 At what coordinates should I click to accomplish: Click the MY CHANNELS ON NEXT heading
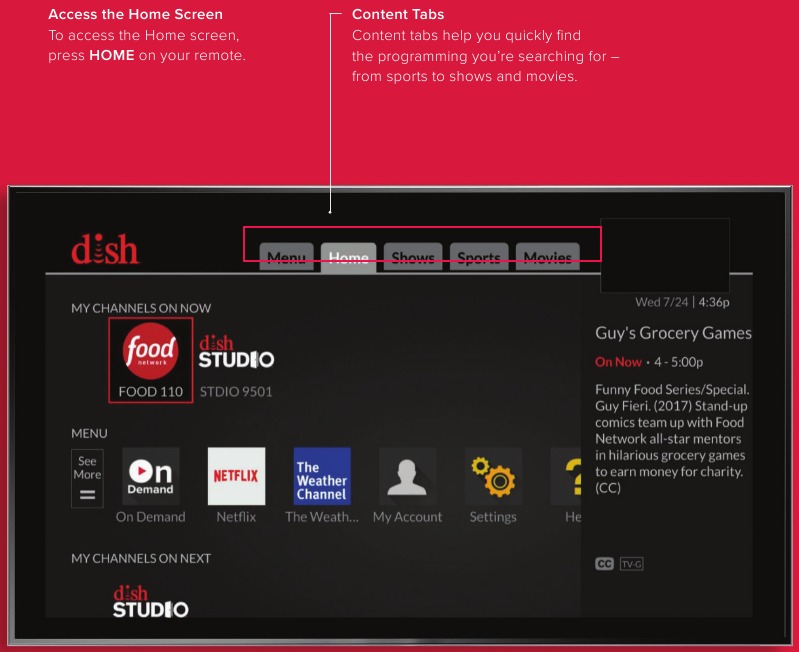[141, 558]
